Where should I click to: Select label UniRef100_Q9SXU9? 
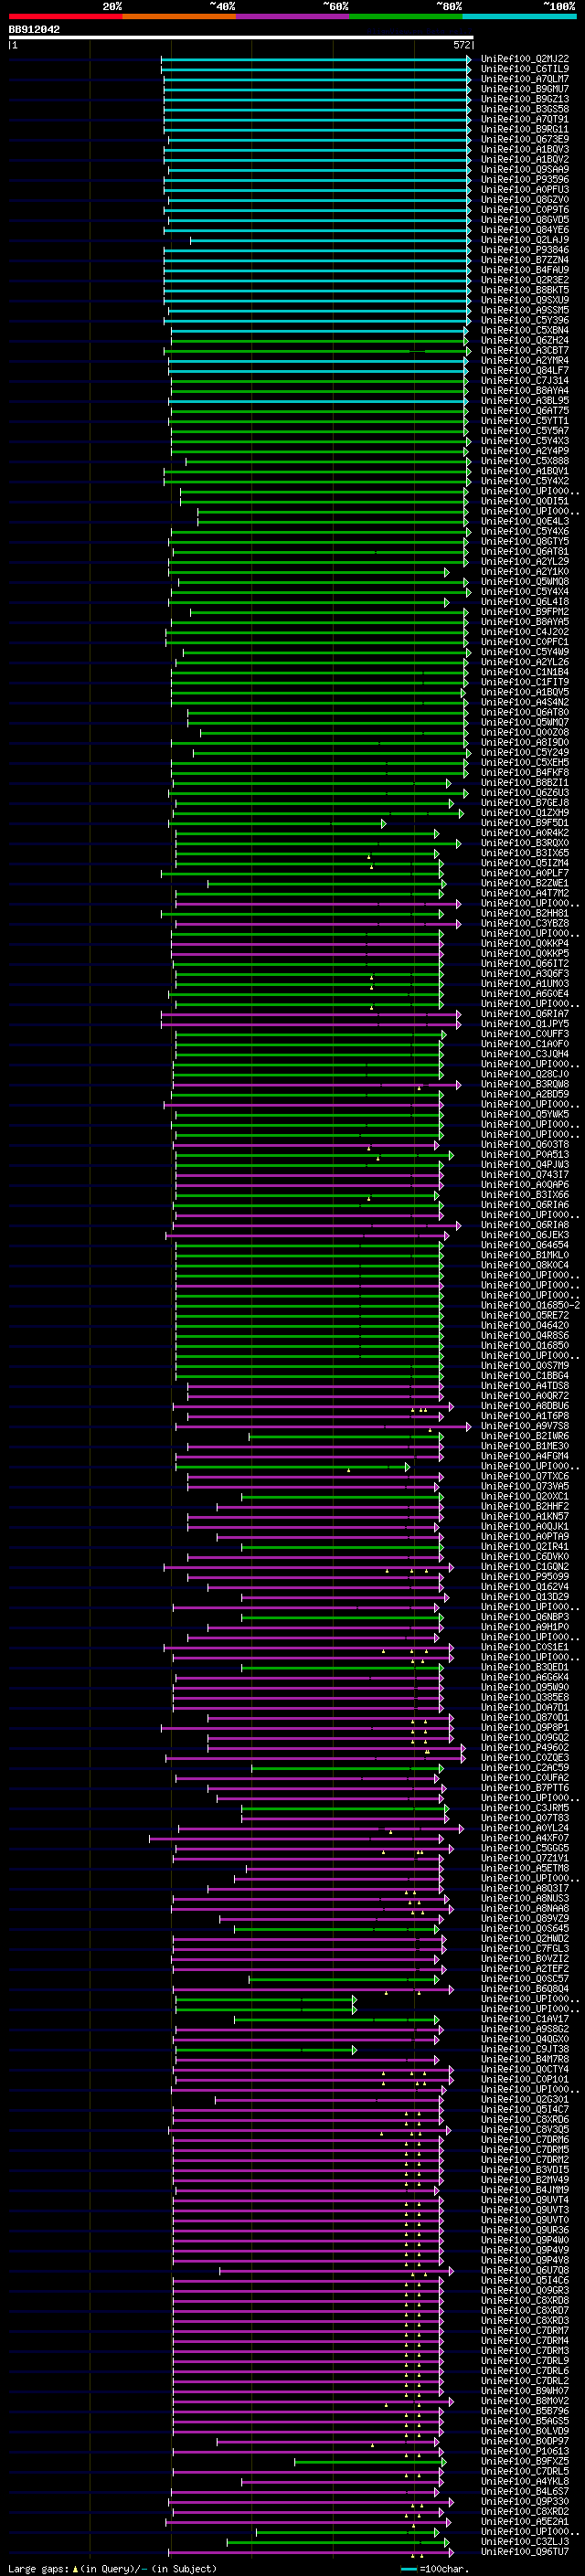(525, 300)
